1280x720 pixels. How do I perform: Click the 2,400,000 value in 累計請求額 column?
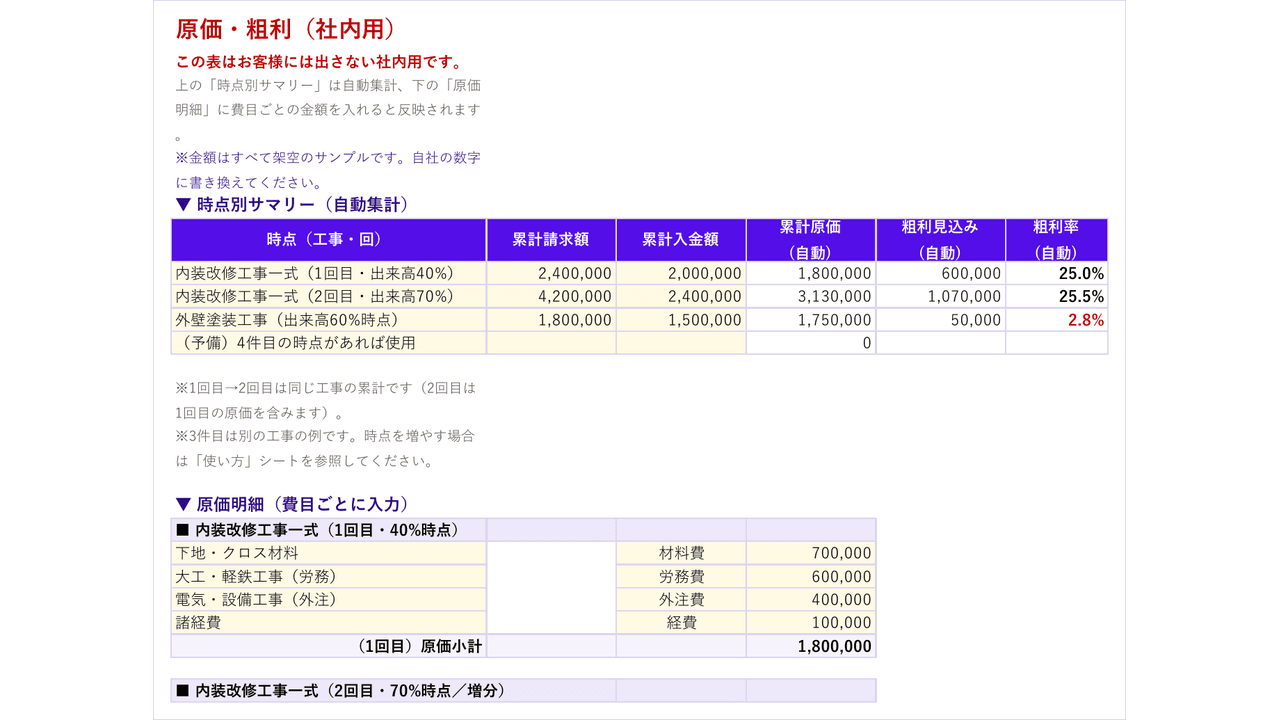click(x=551, y=273)
